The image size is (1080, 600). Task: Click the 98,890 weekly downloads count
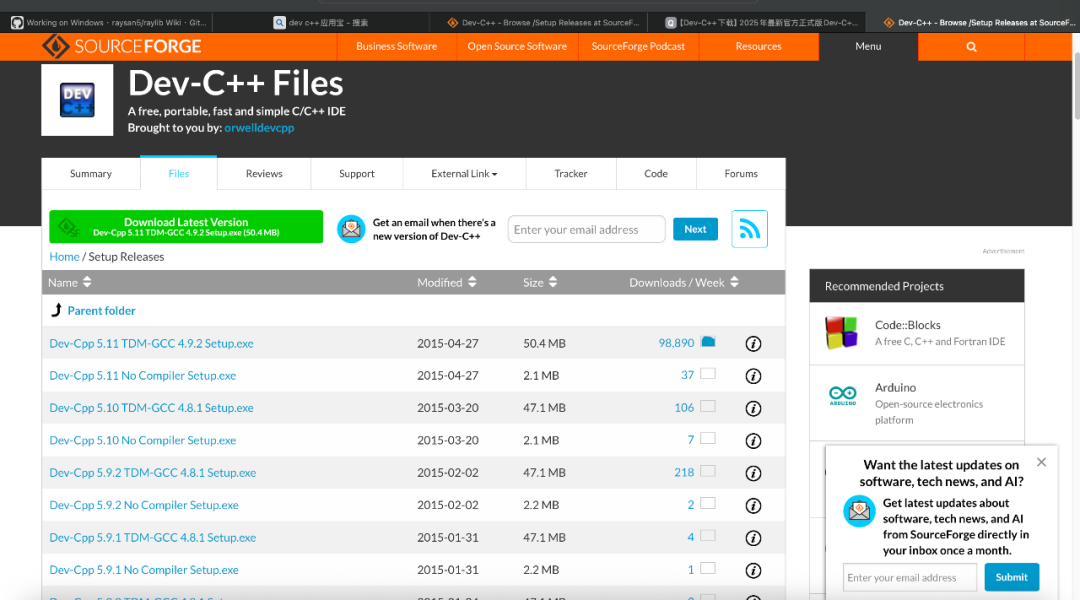[x=676, y=343]
